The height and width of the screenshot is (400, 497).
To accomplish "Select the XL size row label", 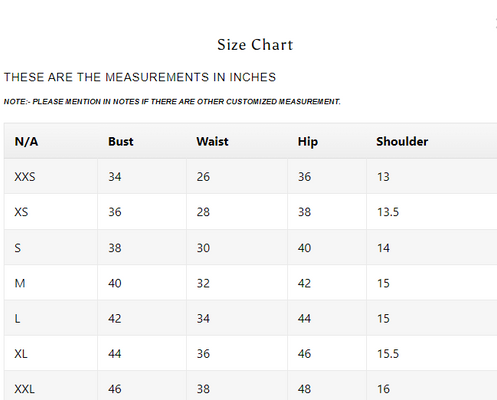I will point(21,354).
